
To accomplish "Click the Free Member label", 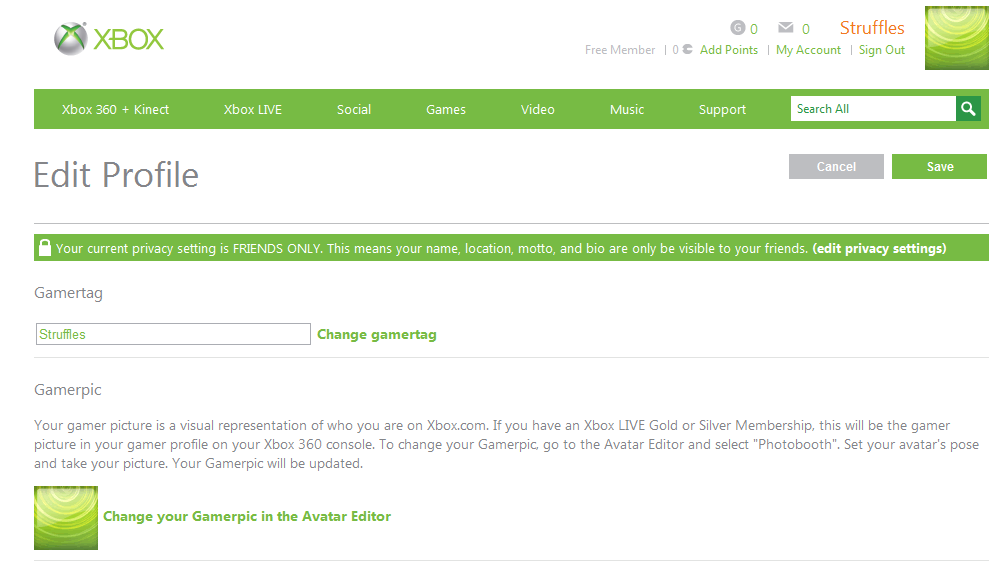I will tap(620, 50).
